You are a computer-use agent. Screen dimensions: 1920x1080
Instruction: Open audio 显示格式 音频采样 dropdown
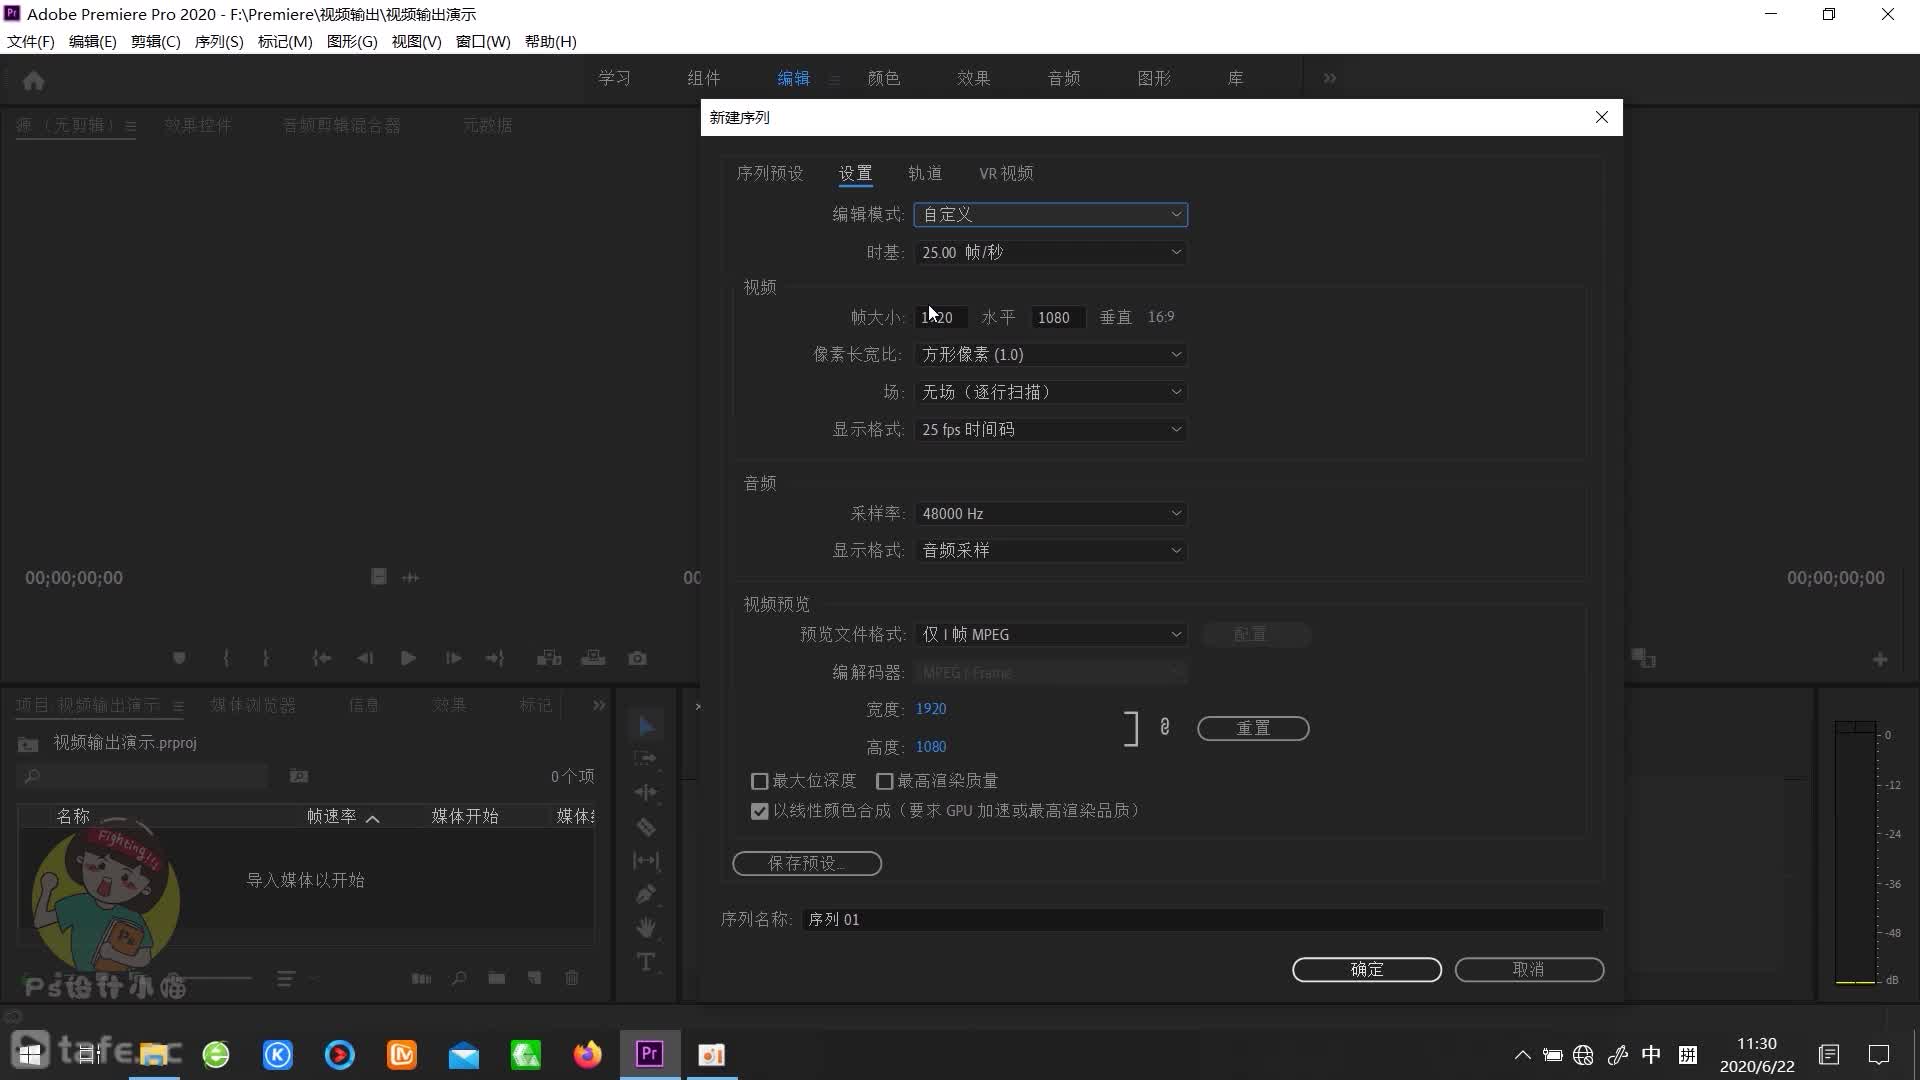click(x=1050, y=551)
